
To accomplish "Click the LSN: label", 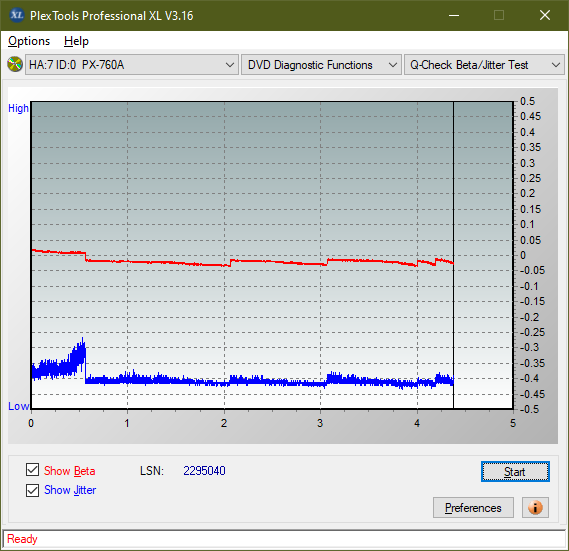I will 152,471.
